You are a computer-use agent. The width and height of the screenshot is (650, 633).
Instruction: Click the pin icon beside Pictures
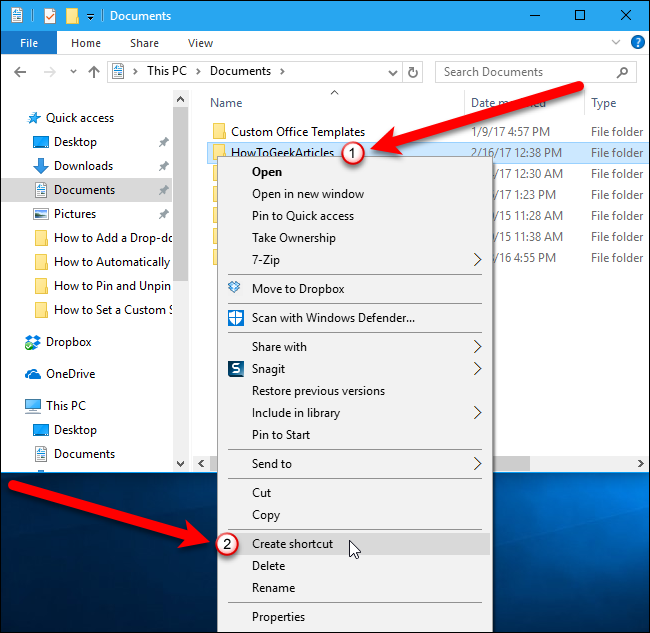click(164, 214)
